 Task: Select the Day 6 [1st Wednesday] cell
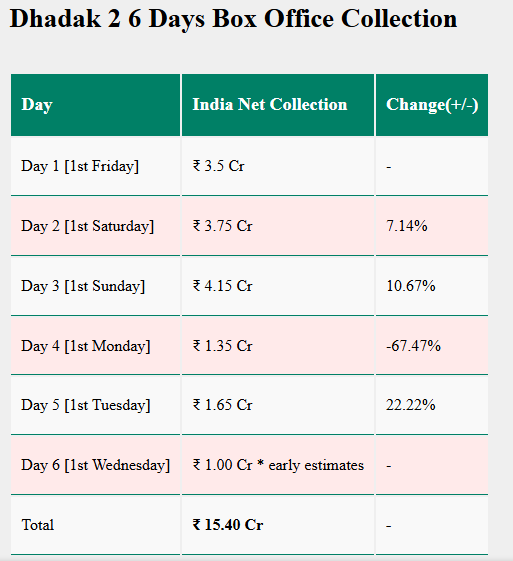pyautogui.click(x=95, y=465)
